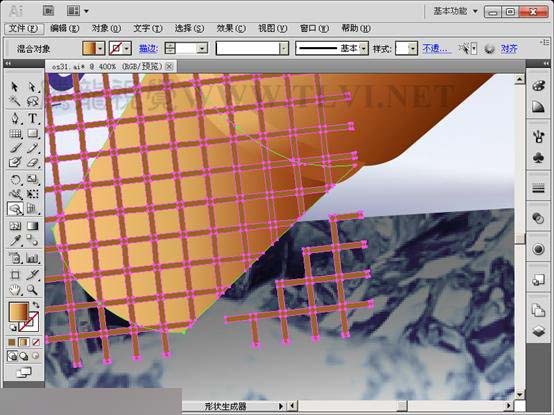The height and width of the screenshot is (415, 554).
Task: Open the Color panel palette icon
Action: pos(538,86)
